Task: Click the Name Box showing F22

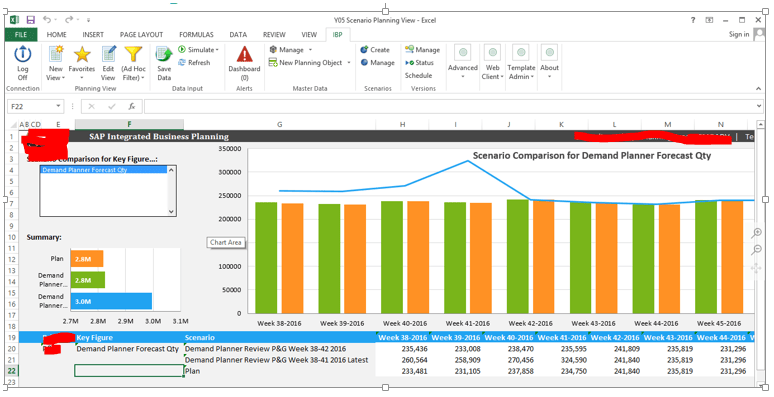Action: (31, 106)
